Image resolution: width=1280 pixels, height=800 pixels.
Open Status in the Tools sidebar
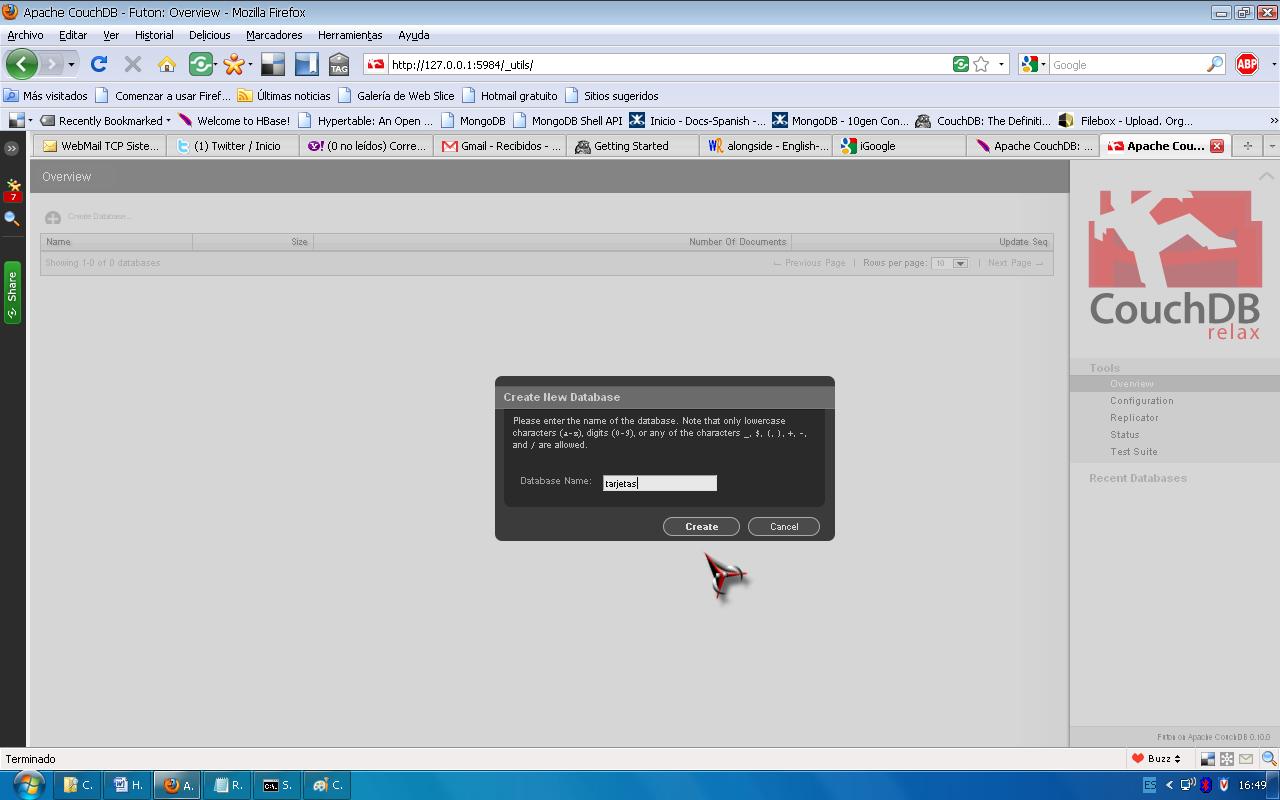tap(1124, 435)
